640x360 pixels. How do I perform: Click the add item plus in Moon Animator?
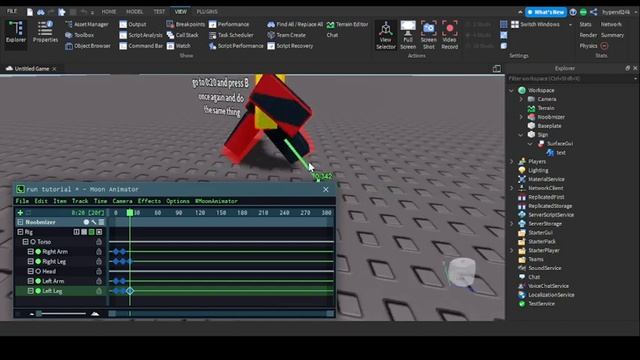pyautogui.click(x=20, y=213)
